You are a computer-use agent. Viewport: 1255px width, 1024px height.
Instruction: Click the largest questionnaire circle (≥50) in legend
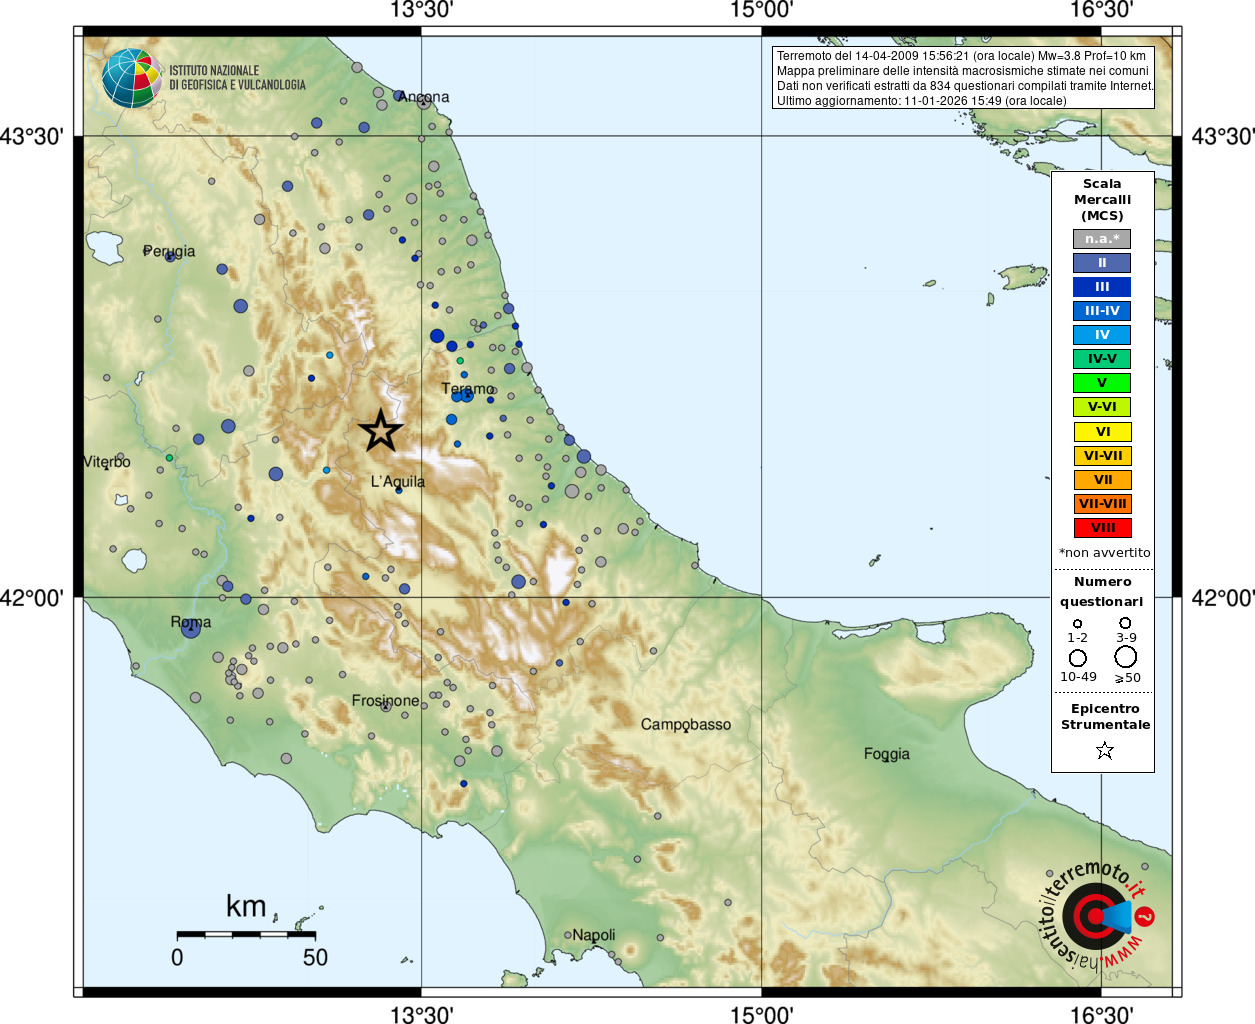1126,657
